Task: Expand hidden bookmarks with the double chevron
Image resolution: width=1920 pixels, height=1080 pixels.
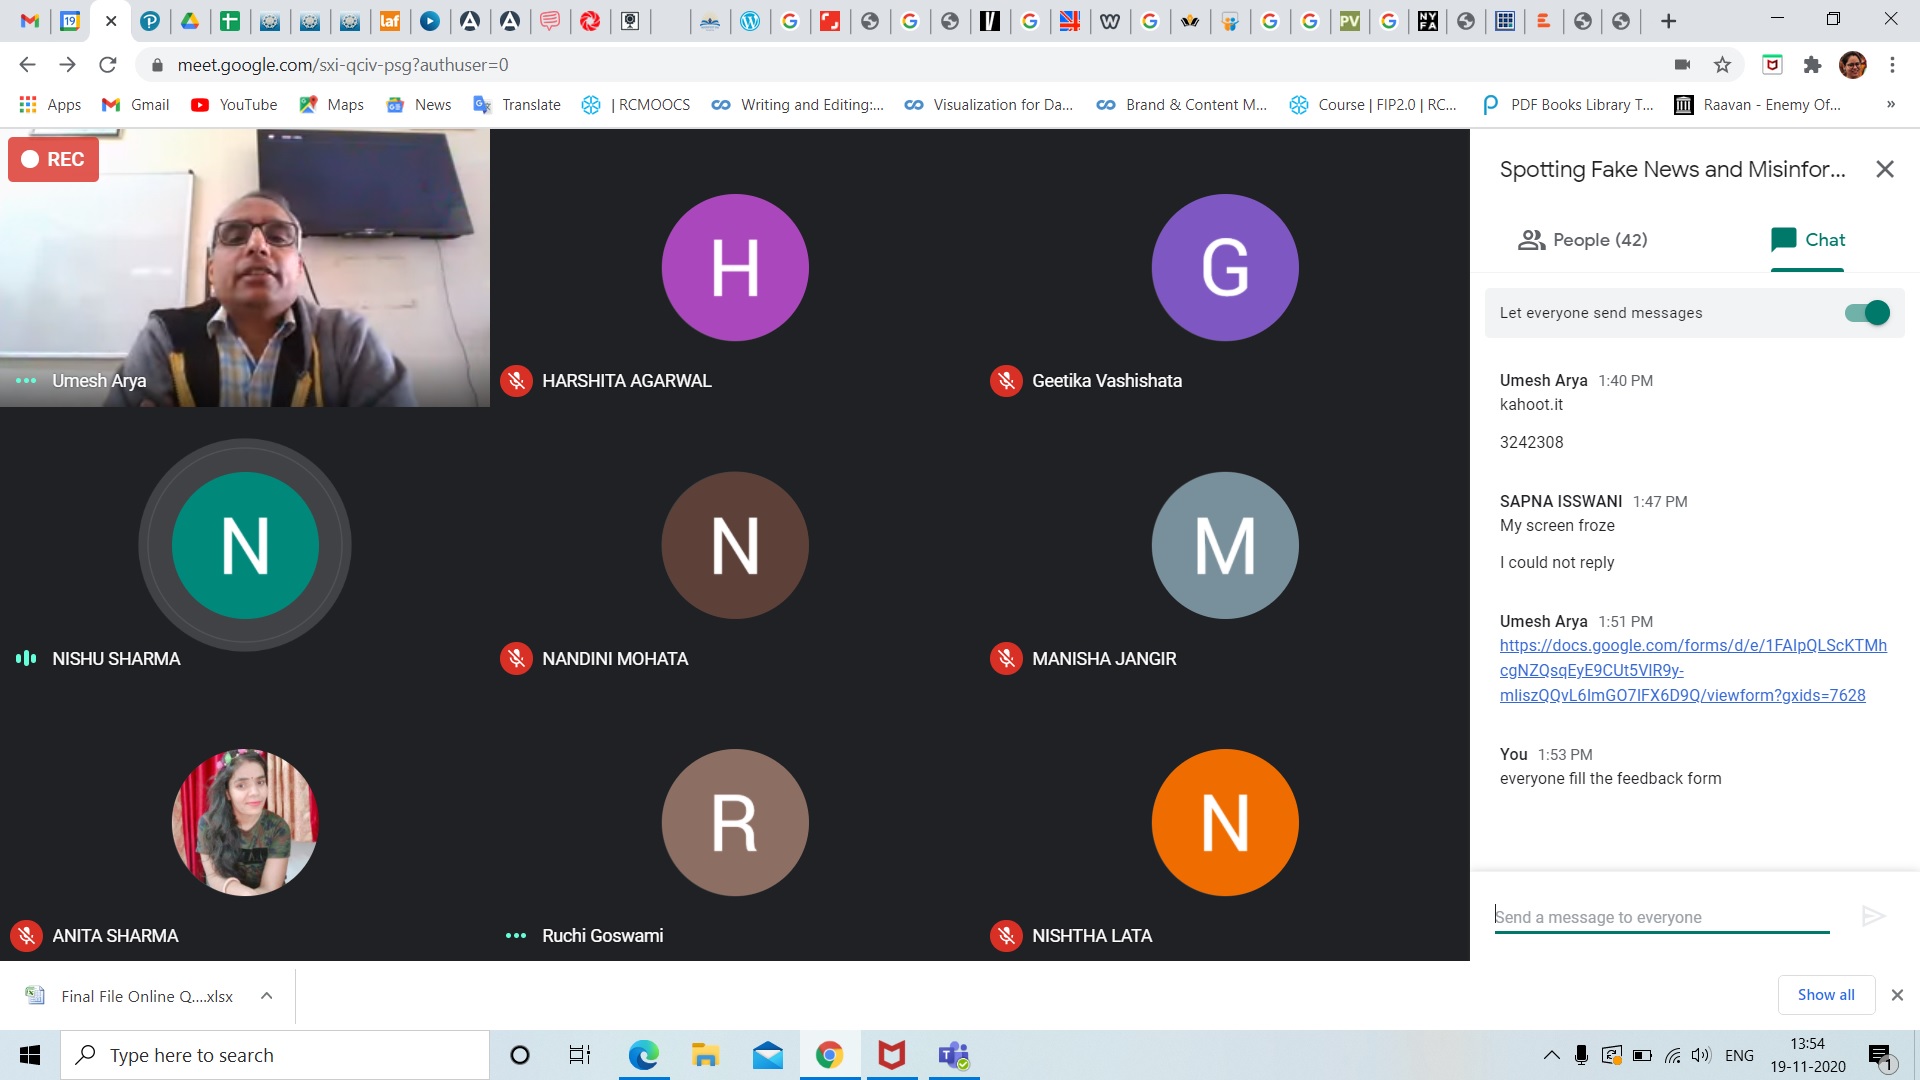Action: pos(1890,105)
